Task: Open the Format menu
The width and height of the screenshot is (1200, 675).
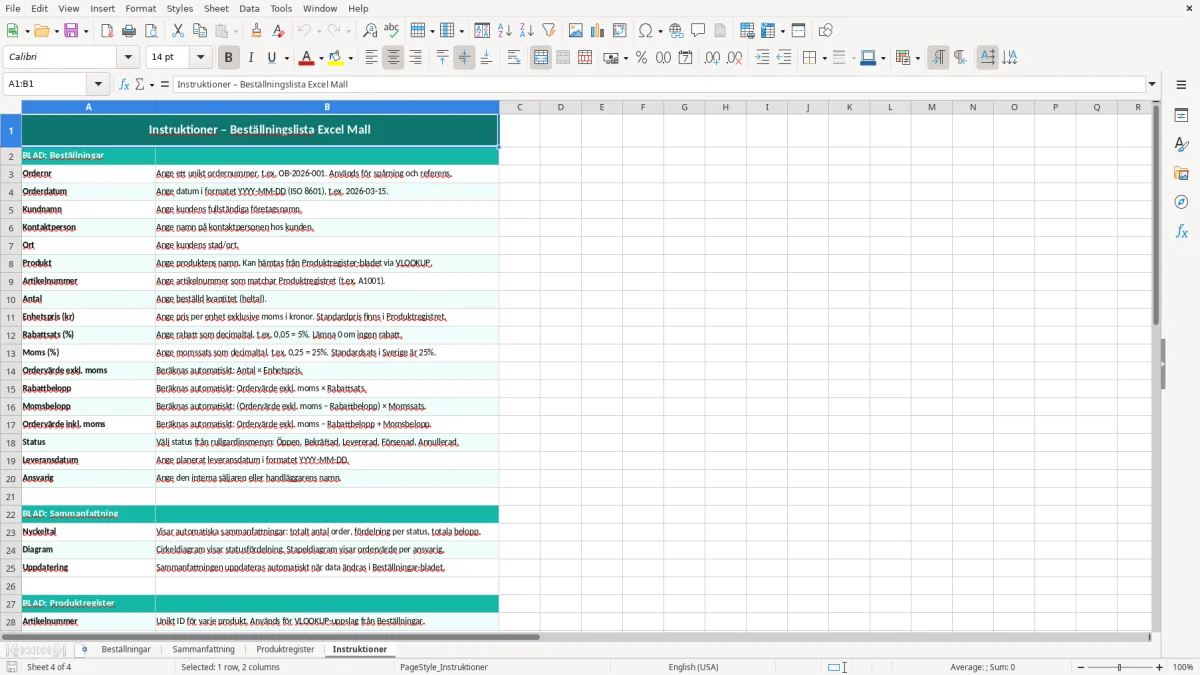Action: click(x=140, y=8)
